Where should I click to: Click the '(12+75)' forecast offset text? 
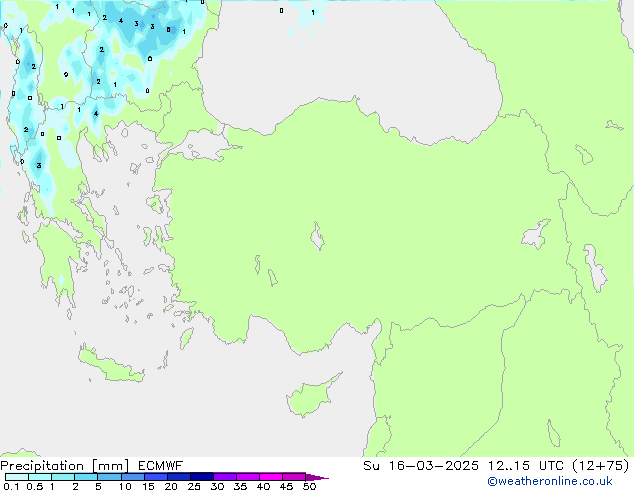(601, 466)
